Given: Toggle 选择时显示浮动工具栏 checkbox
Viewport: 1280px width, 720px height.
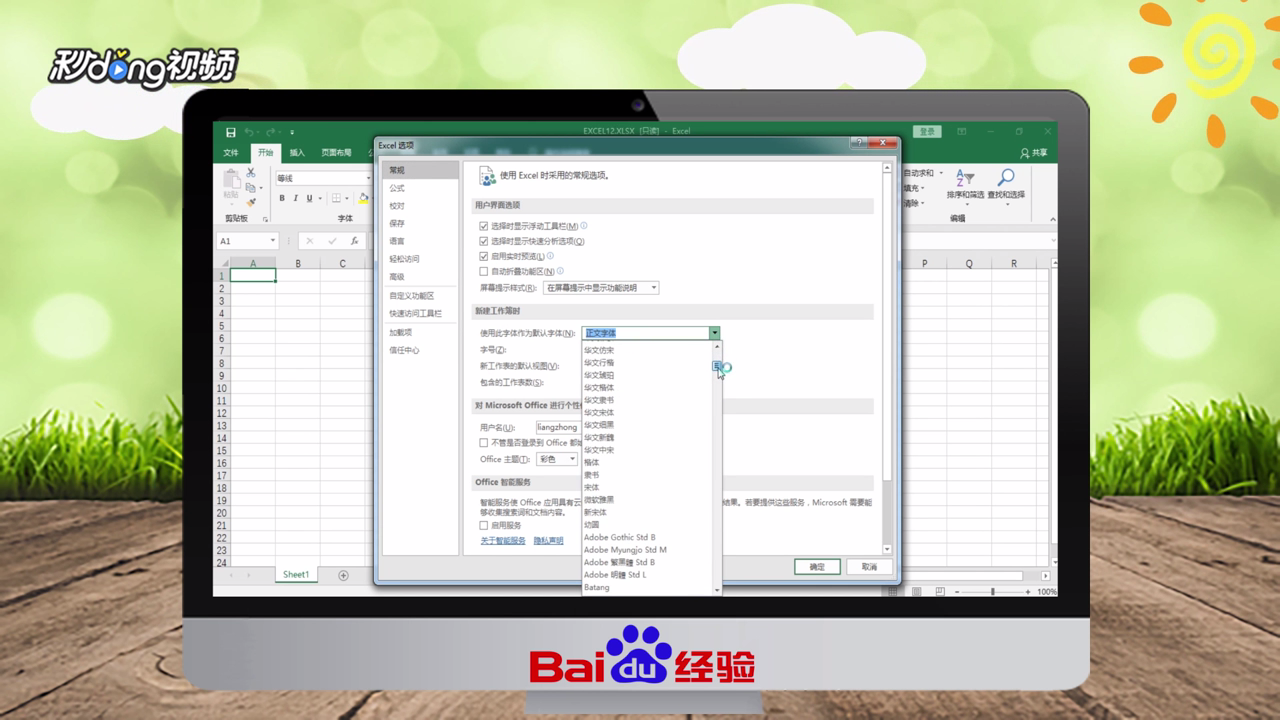Looking at the screenshot, I should click(x=484, y=227).
